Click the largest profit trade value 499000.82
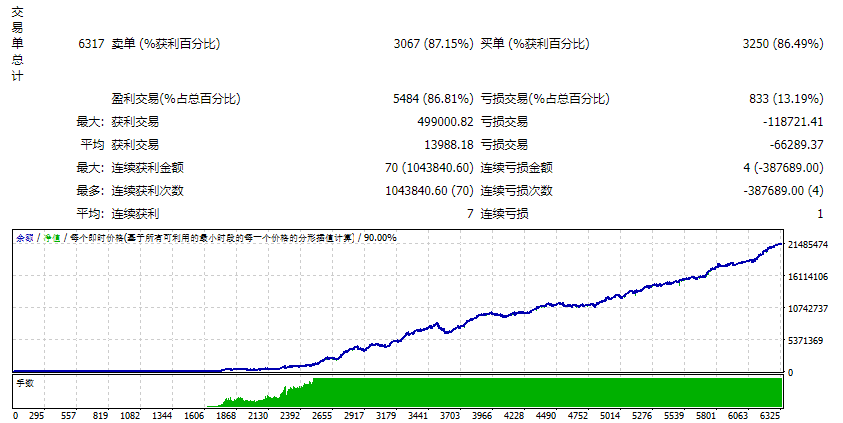This screenshot has height=423, width=843. coord(445,121)
